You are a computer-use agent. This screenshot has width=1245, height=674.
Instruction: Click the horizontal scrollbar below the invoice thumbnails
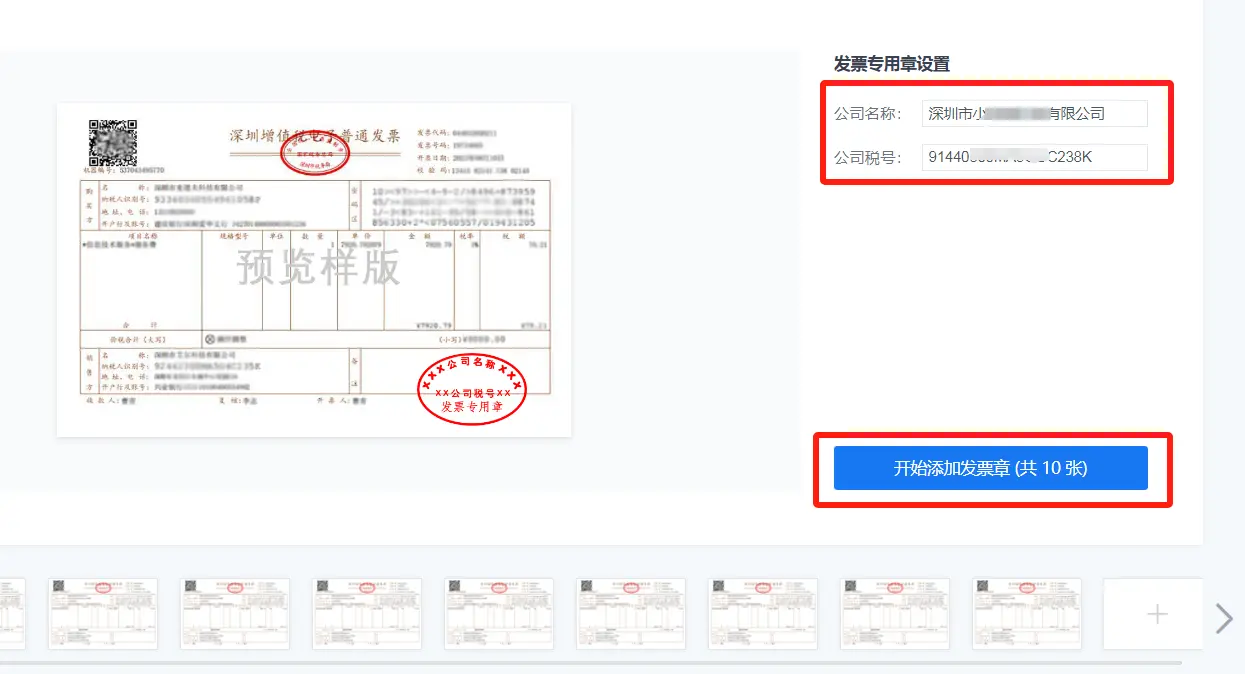(590, 662)
